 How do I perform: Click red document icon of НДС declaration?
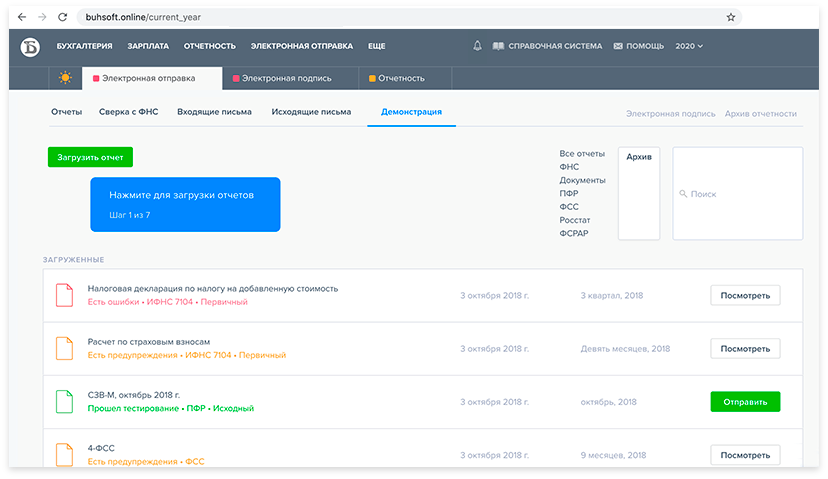[x=64, y=295]
